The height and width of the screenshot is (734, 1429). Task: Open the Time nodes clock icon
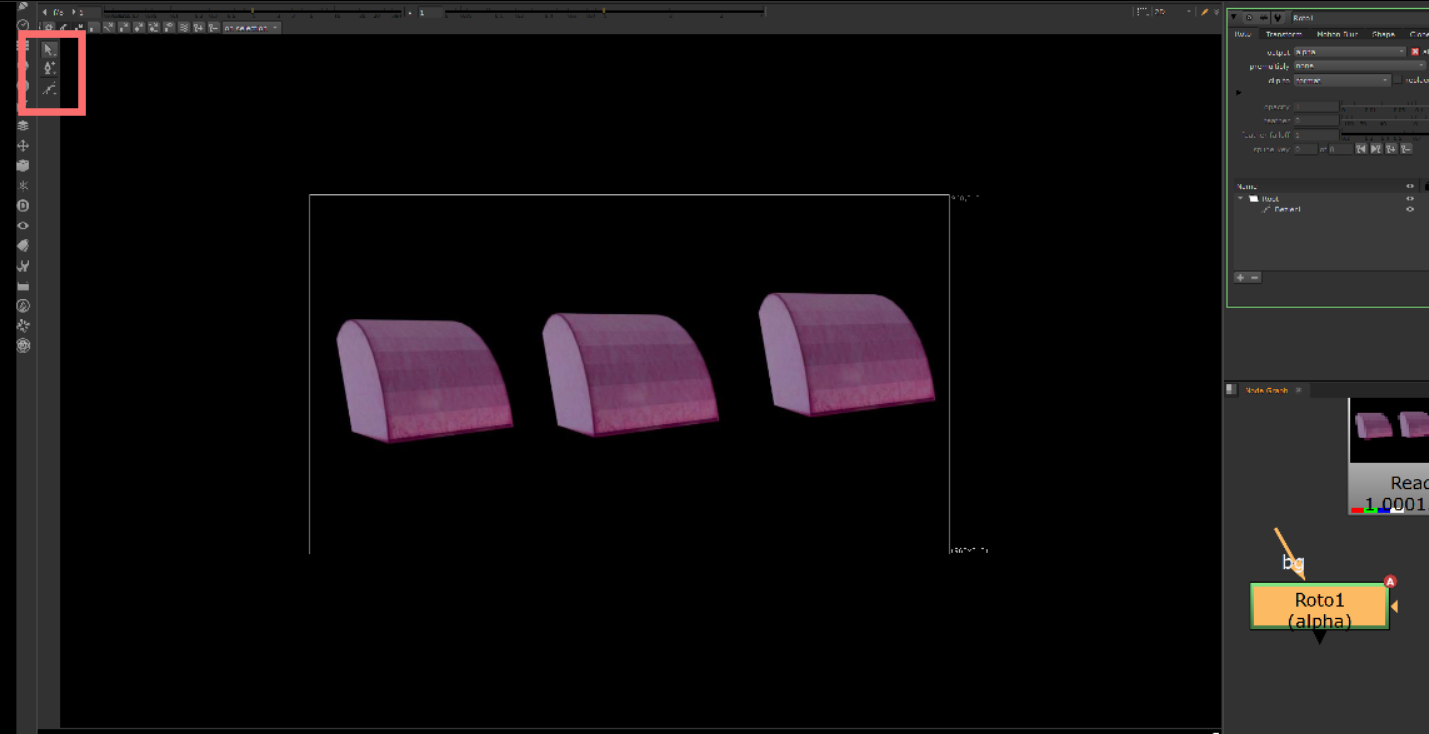pyautogui.click(x=22, y=24)
